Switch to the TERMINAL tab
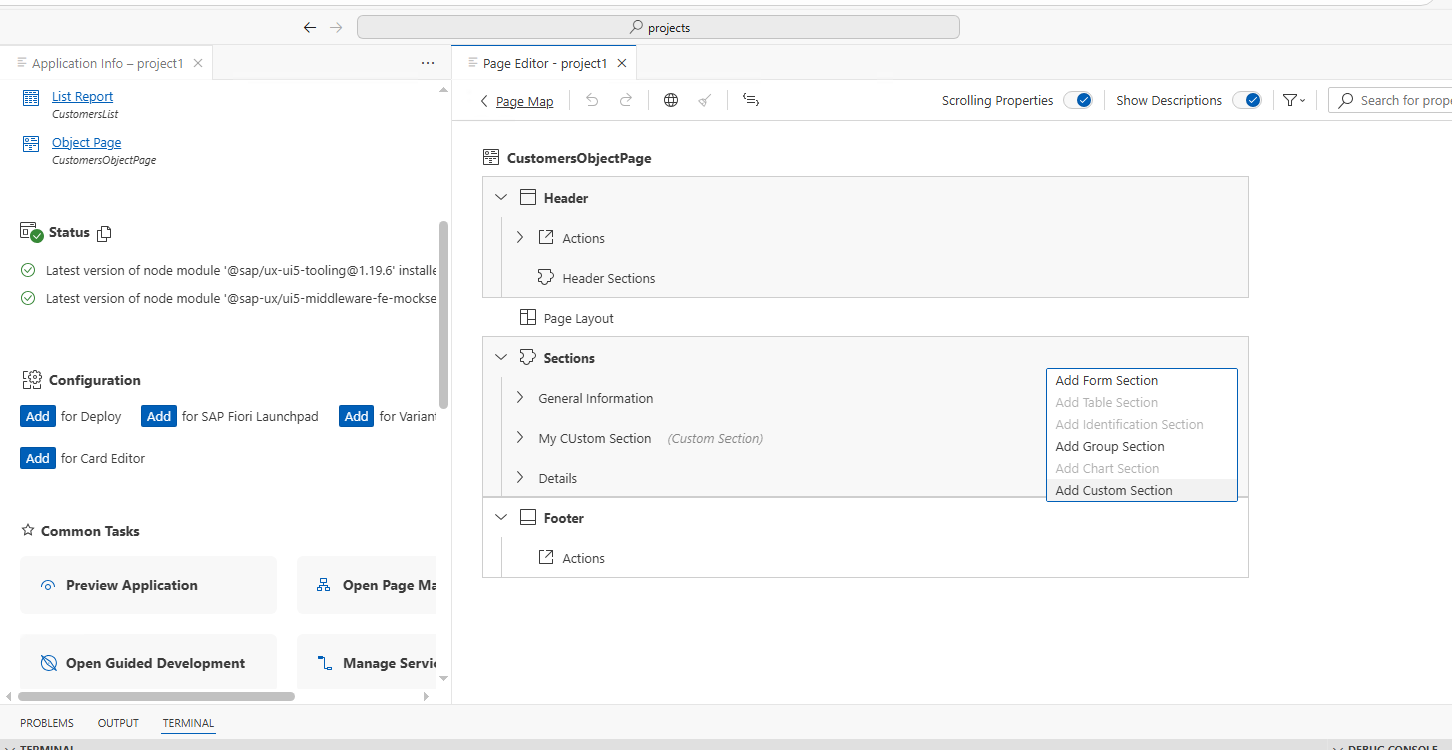1452x750 pixels. (188, 723)
